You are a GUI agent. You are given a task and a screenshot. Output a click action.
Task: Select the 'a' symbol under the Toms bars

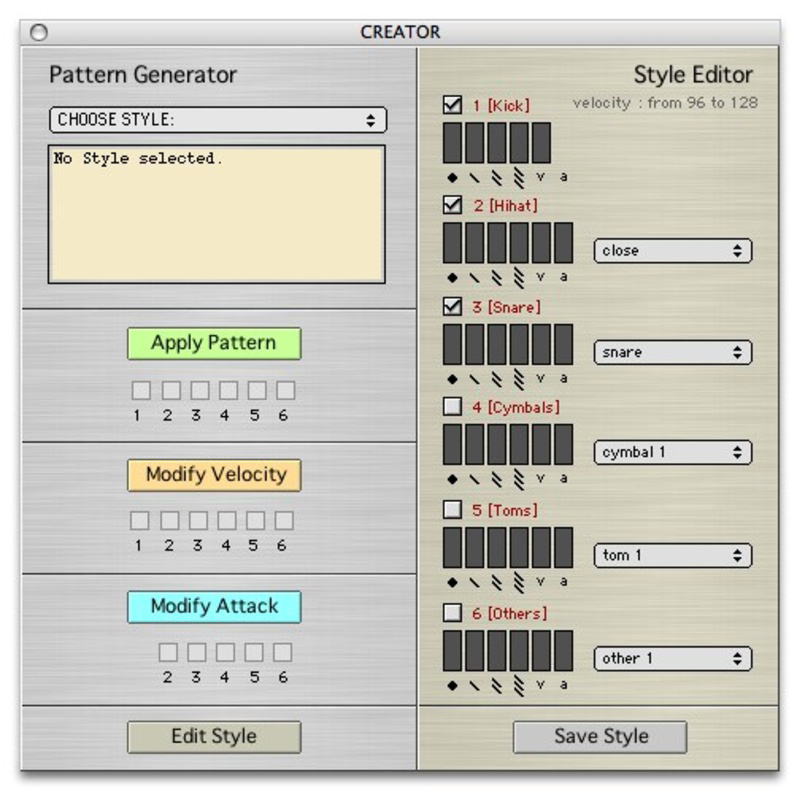tap(563, 581)
